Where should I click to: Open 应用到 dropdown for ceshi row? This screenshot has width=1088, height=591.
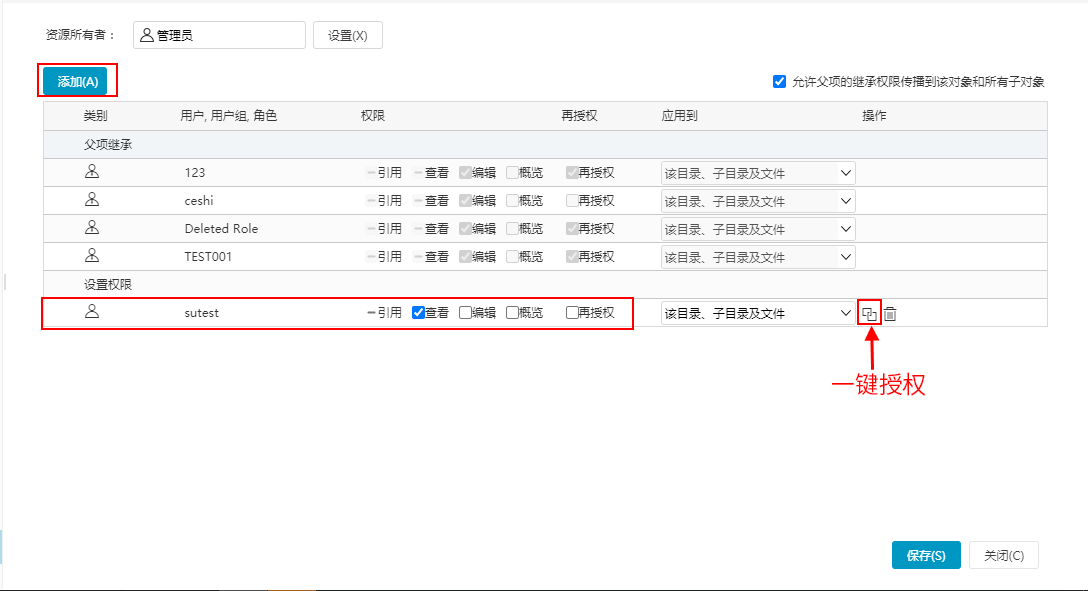758,201
